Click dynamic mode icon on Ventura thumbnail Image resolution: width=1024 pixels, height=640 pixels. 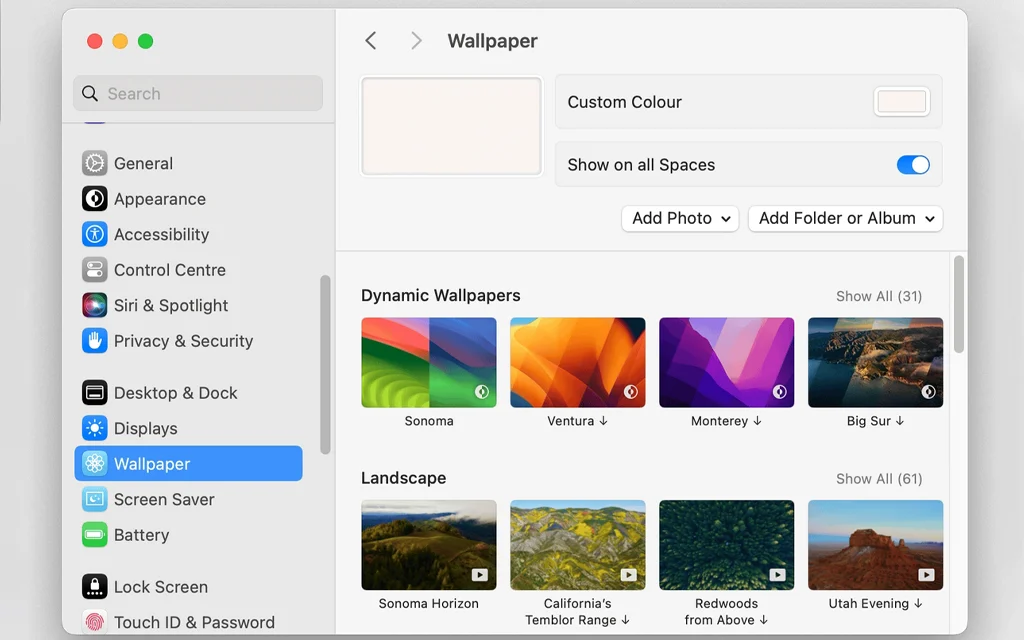[x=630, y=392]
